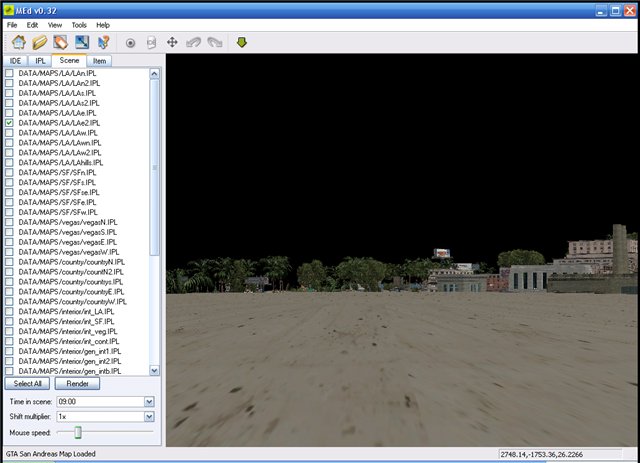
Task: Click the redo curved arrow icon
Action: [213, 43]
